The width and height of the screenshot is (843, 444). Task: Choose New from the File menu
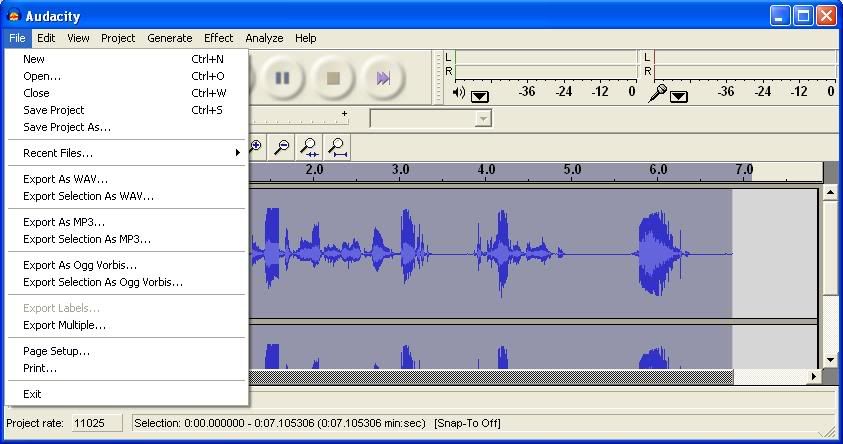pos(126,59)
